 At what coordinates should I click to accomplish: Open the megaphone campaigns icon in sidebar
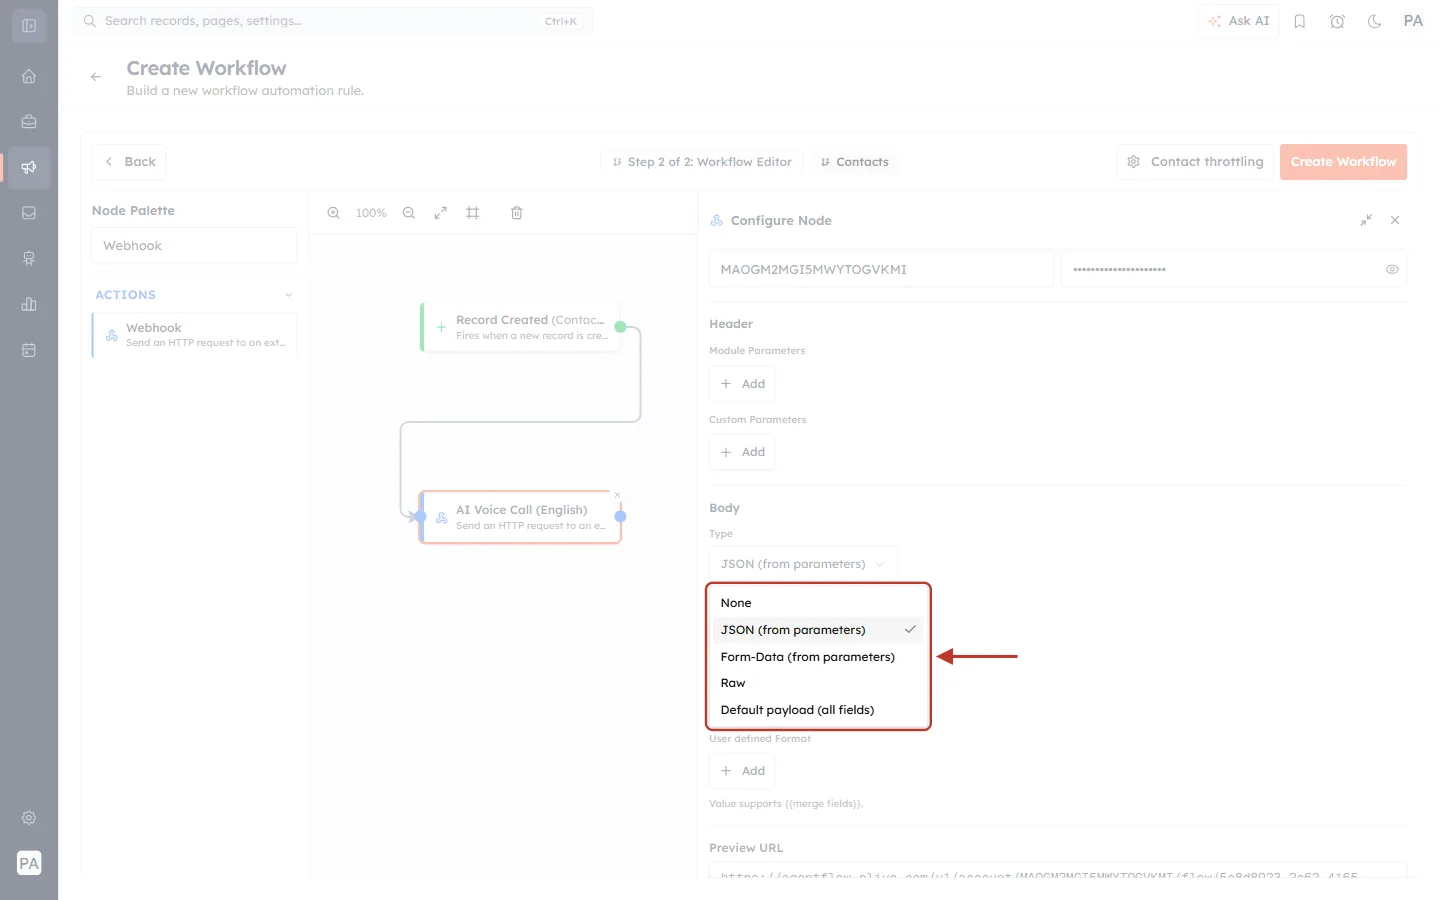(x=29, y=167)
